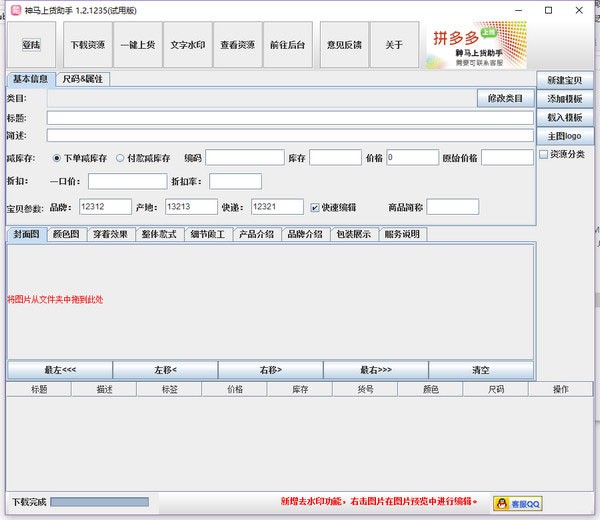
Task: Click the 库存 table column header
Action: click(x=300, y=389)
